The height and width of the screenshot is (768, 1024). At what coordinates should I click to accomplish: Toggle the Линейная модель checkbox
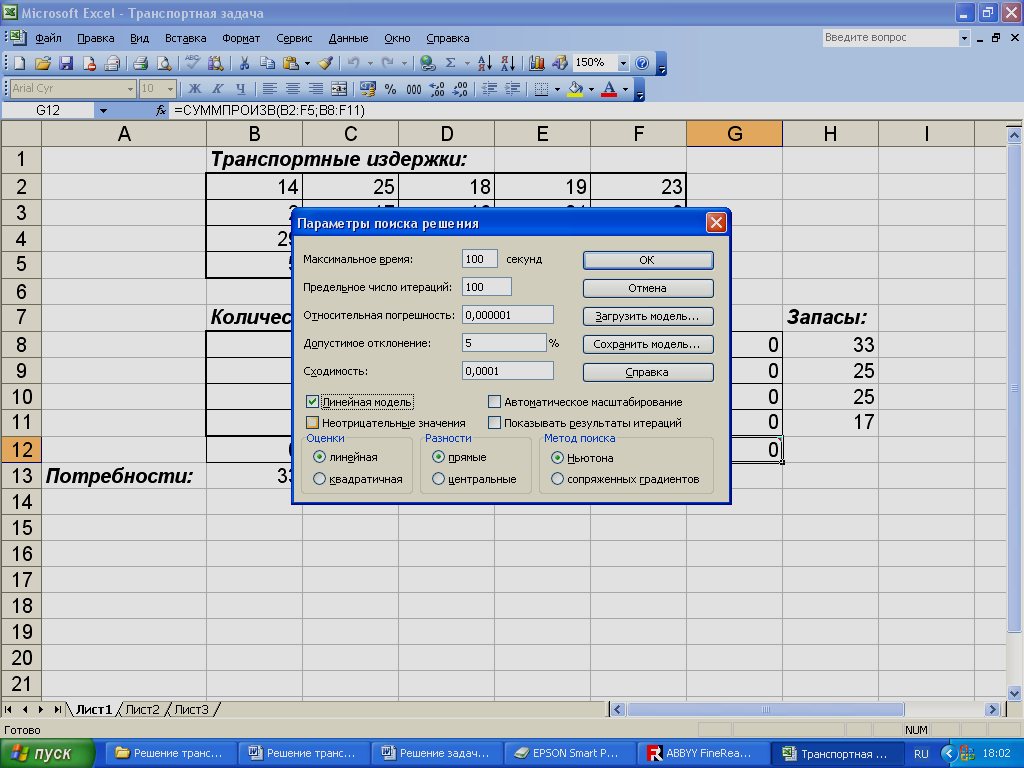tap(312, 402)
